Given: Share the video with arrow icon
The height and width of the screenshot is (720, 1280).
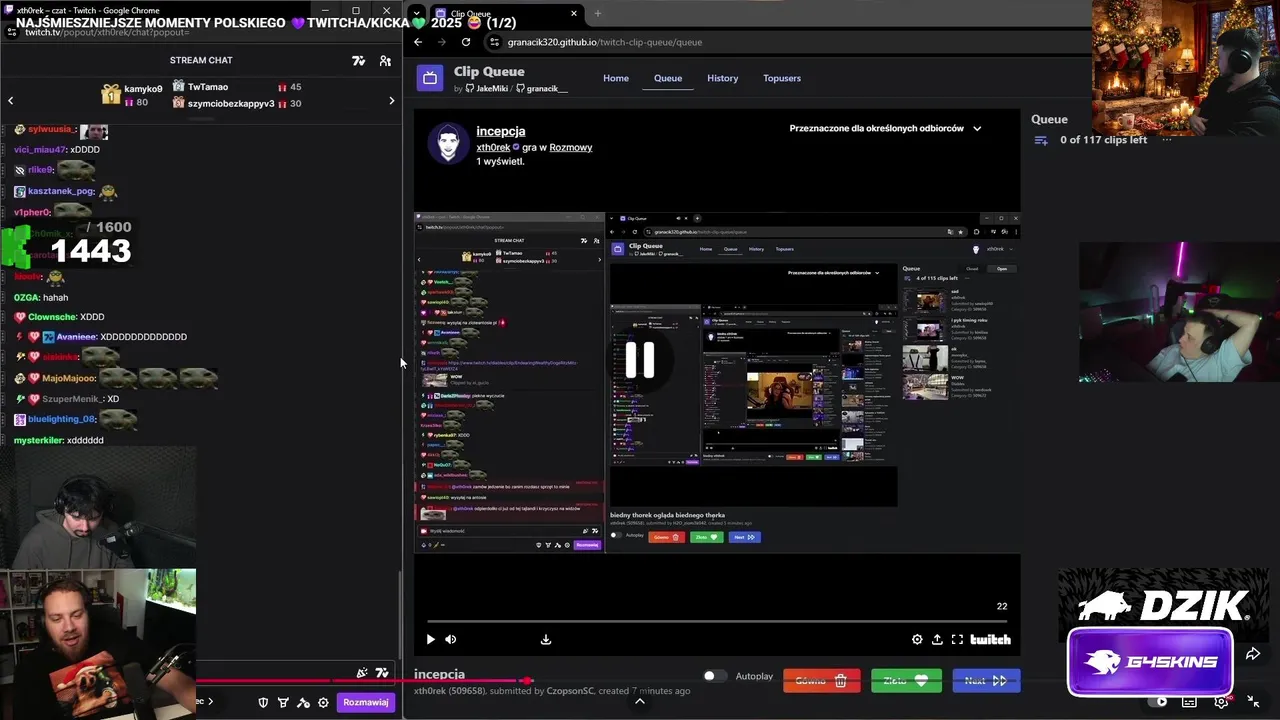Looking at the screenshot, I should point(1253,654).
